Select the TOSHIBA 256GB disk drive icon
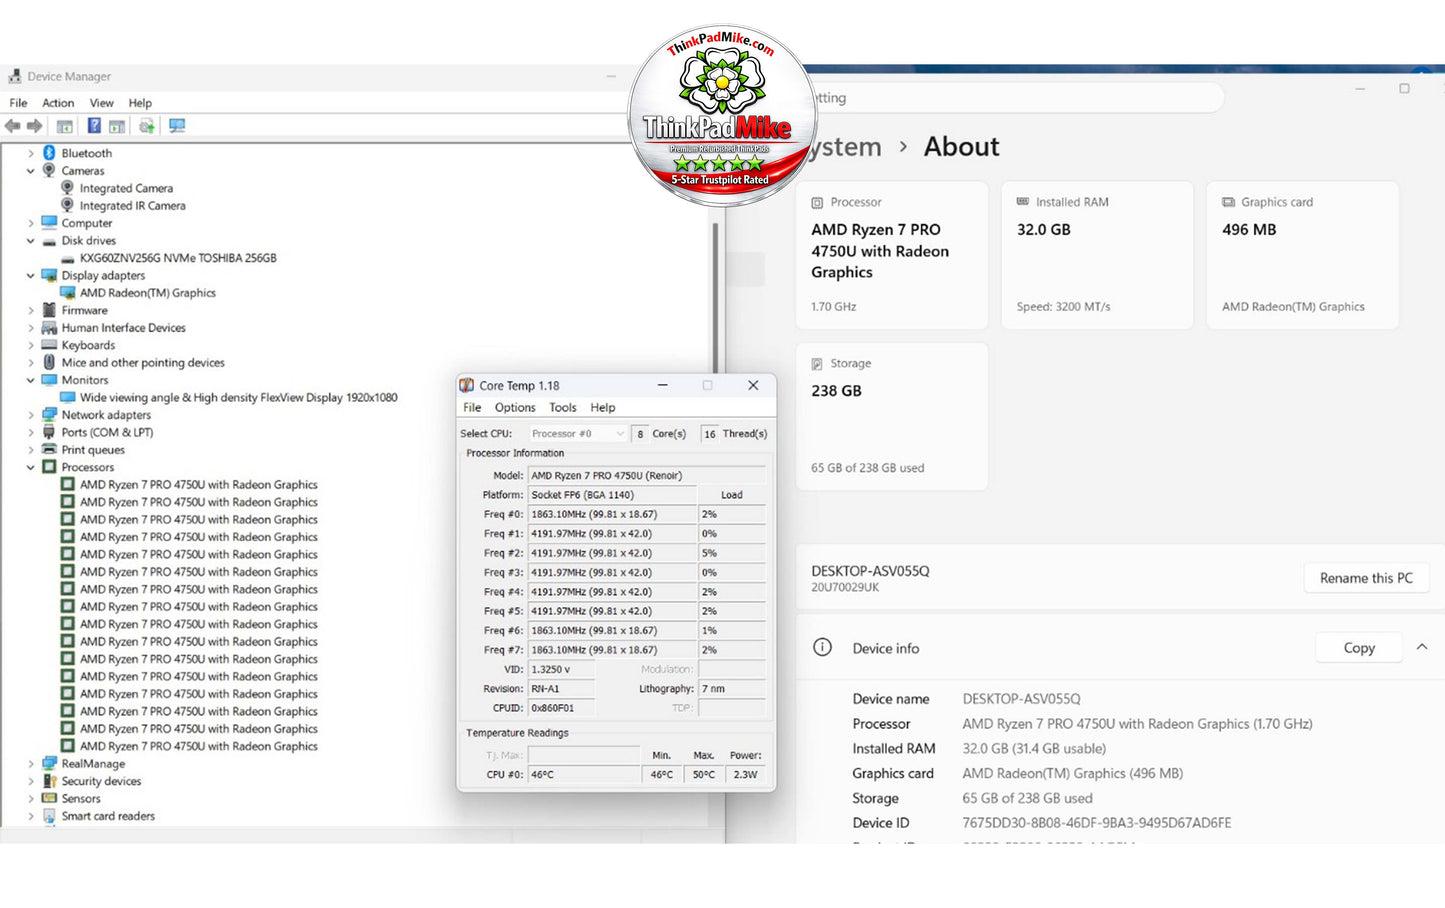Screen dimensions: 1445x908 67,258
